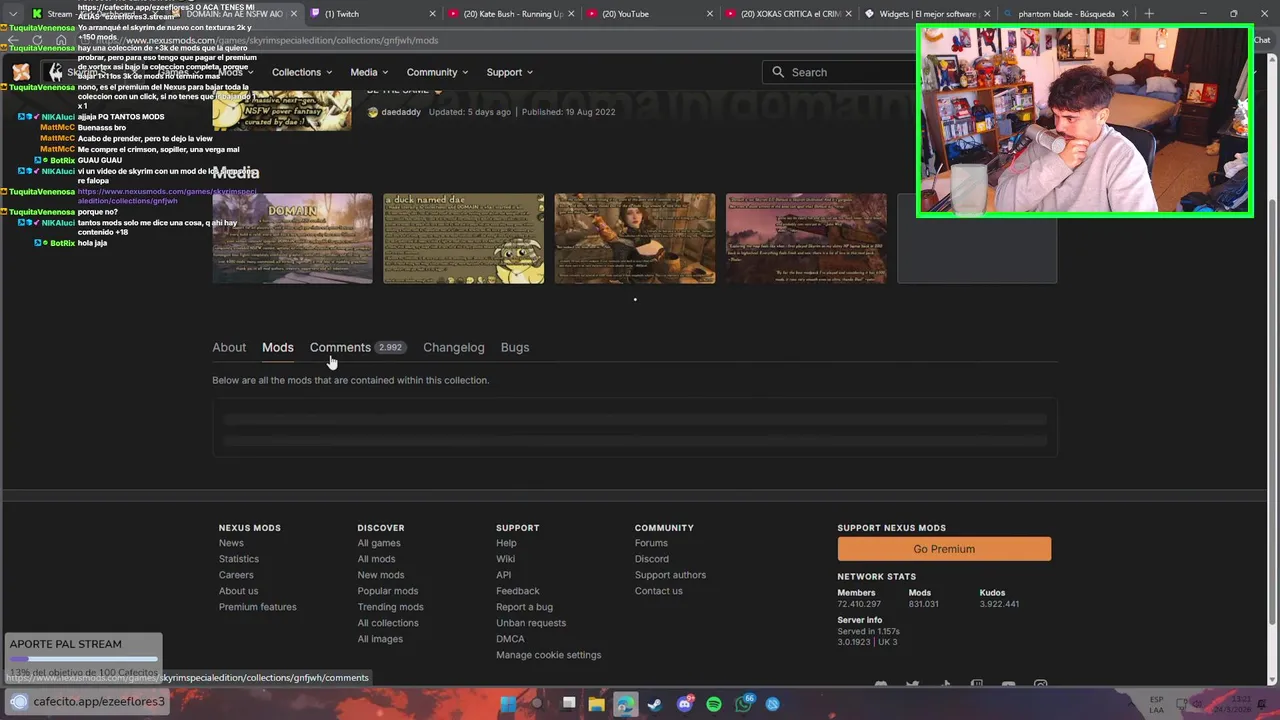Screen dimensions: 1280x720
Task: Click the 3.922.441 Kudos value
Action: (999, 604)
